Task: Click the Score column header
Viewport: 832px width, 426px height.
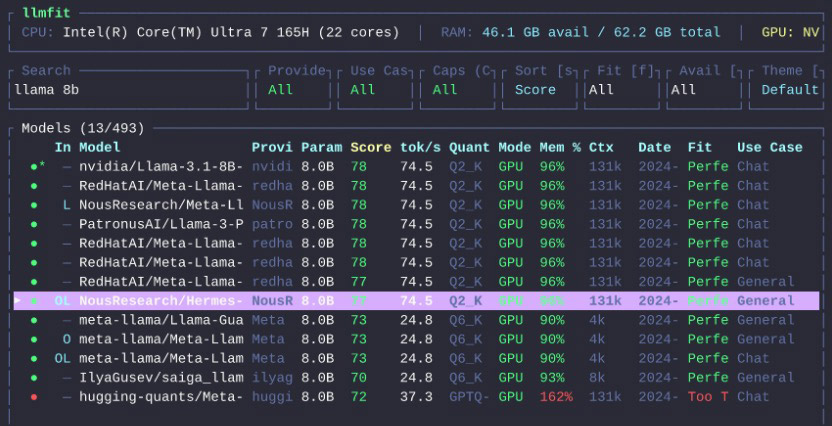Action: coord(370,148)
